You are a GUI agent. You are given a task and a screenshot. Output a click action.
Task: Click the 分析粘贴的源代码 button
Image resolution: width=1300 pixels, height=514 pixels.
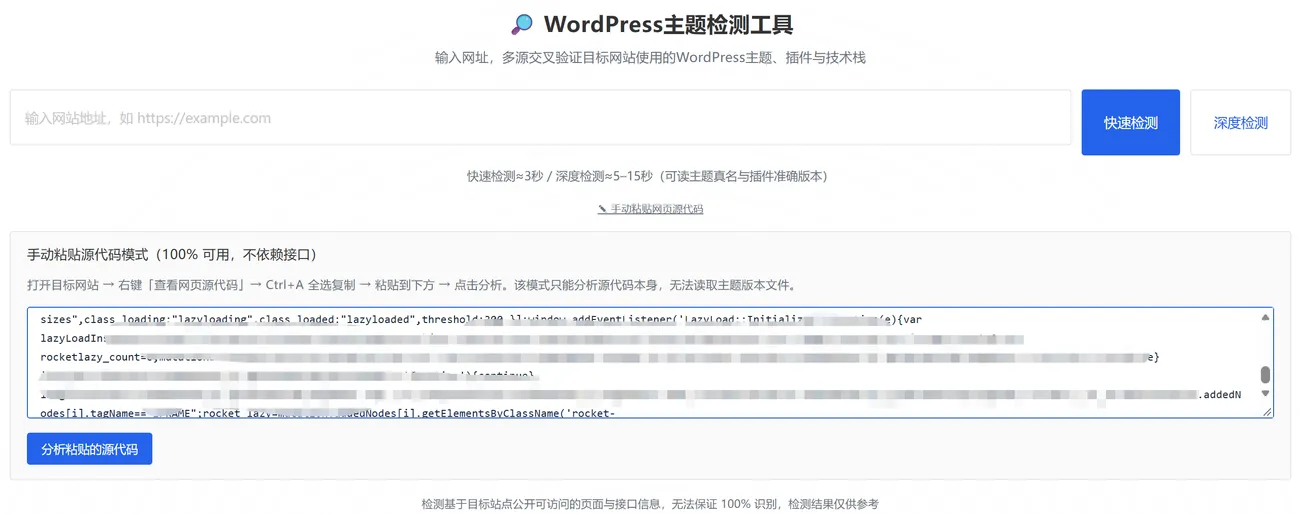point(89,449)
